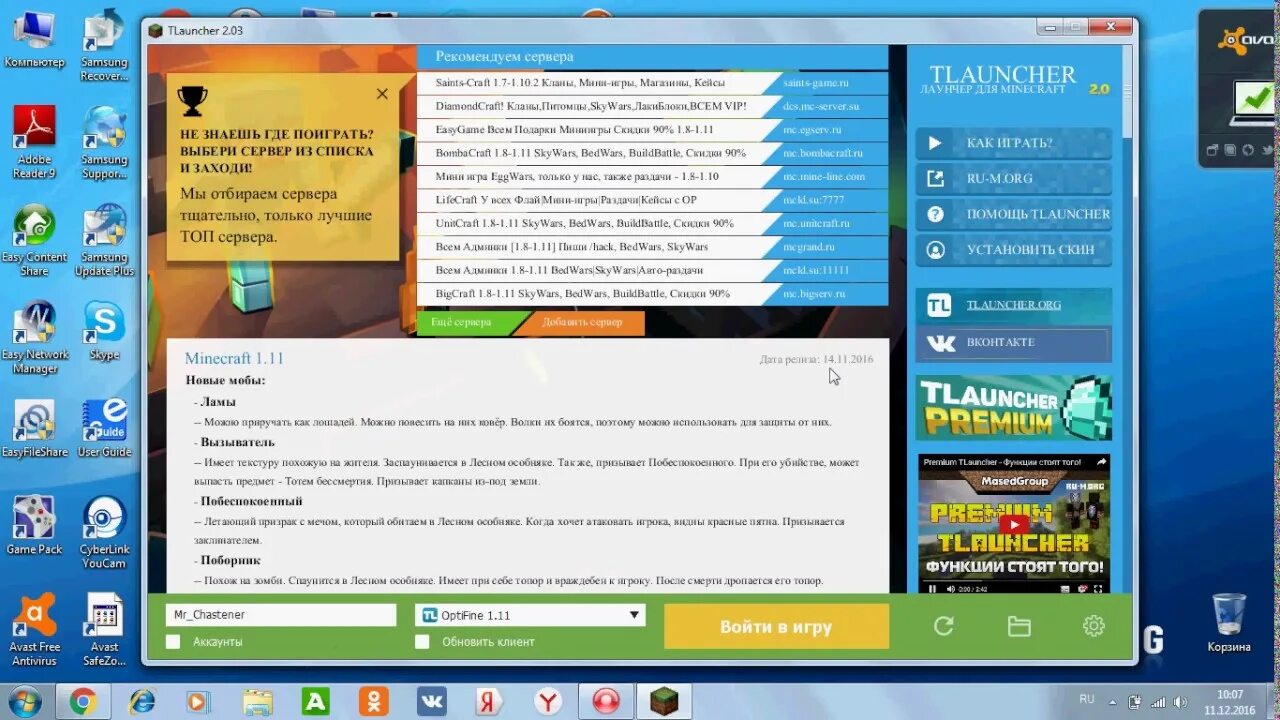Open the game folder icon
Image resolution: width=1280 pixels, height=720 pixels.
tap(1019, 626)
